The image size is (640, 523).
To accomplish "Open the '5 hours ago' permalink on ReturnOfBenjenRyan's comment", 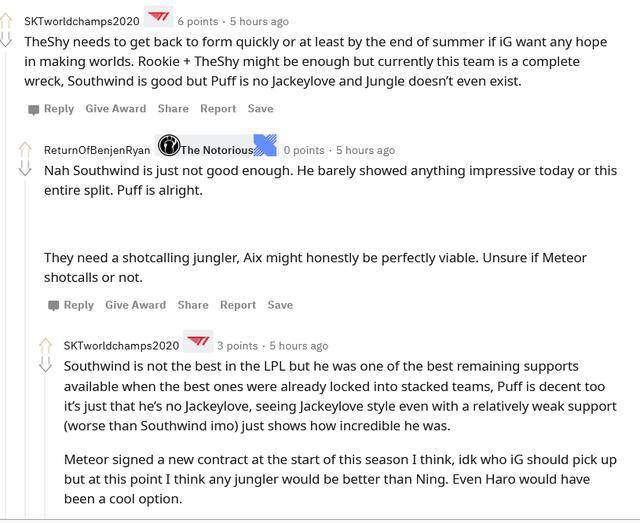I will pos(365,150).
